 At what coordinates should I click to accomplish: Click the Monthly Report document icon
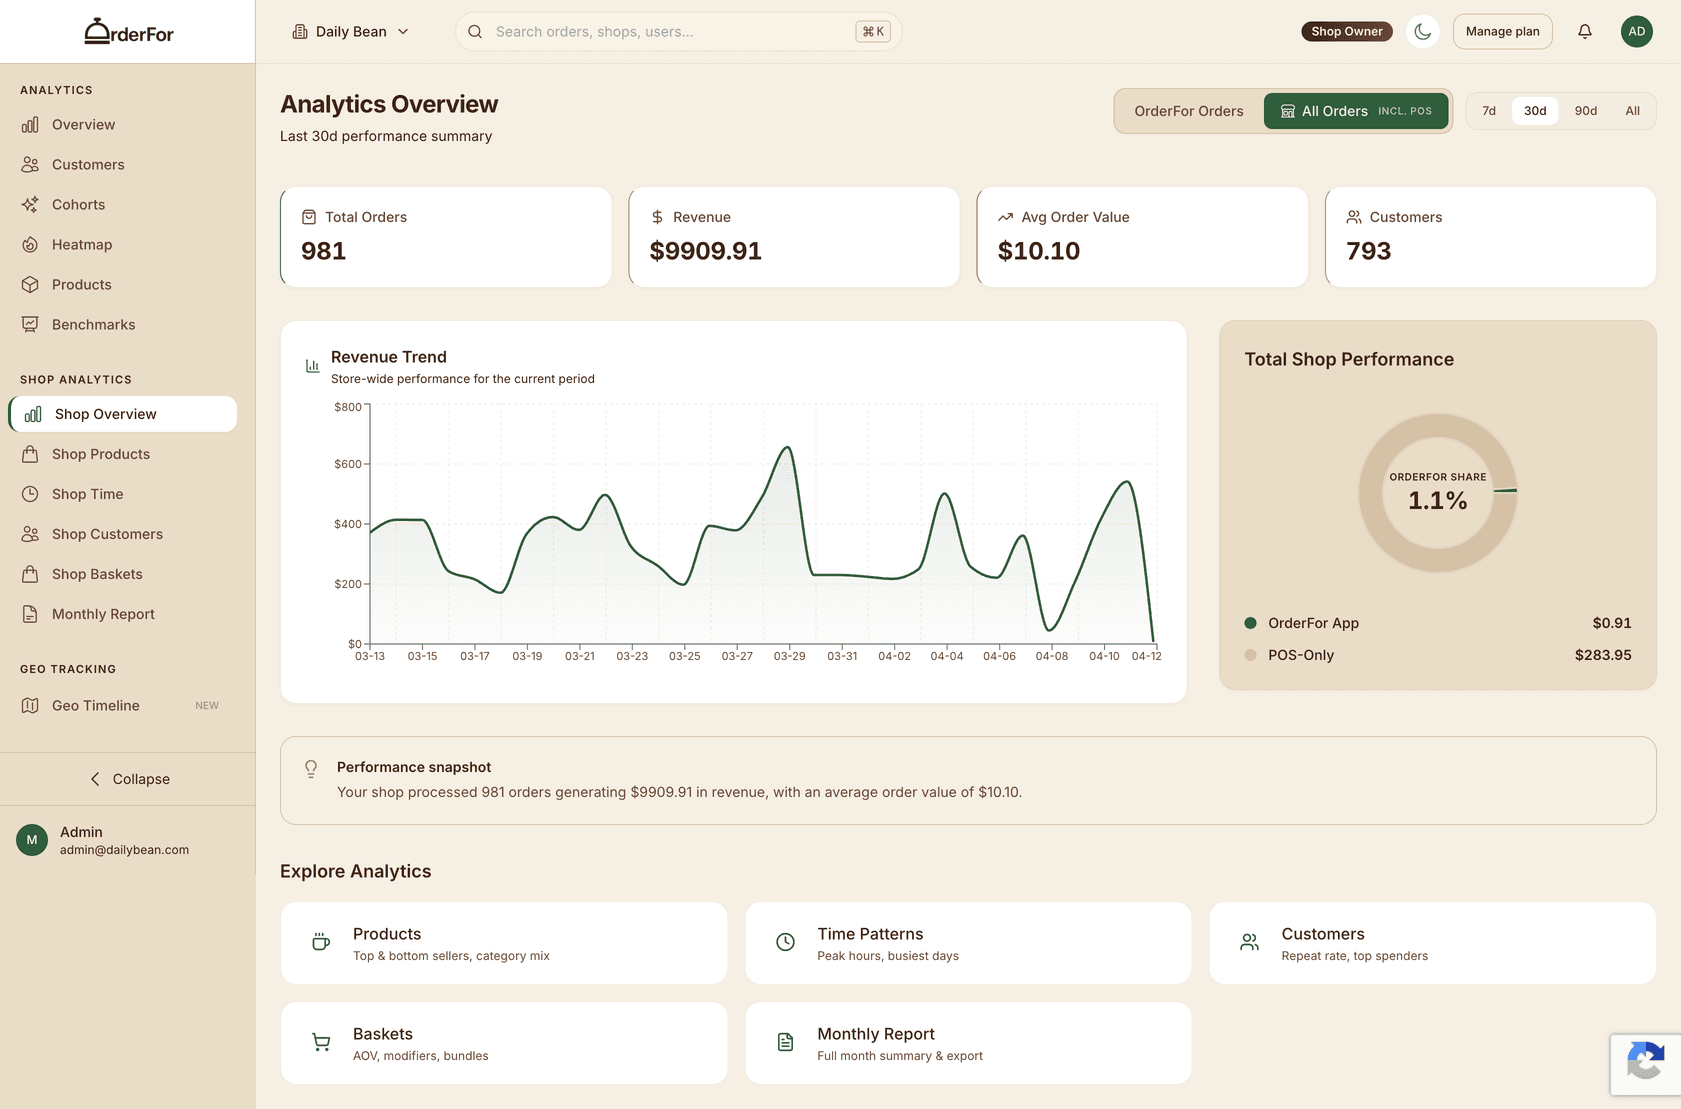[31, 613]
